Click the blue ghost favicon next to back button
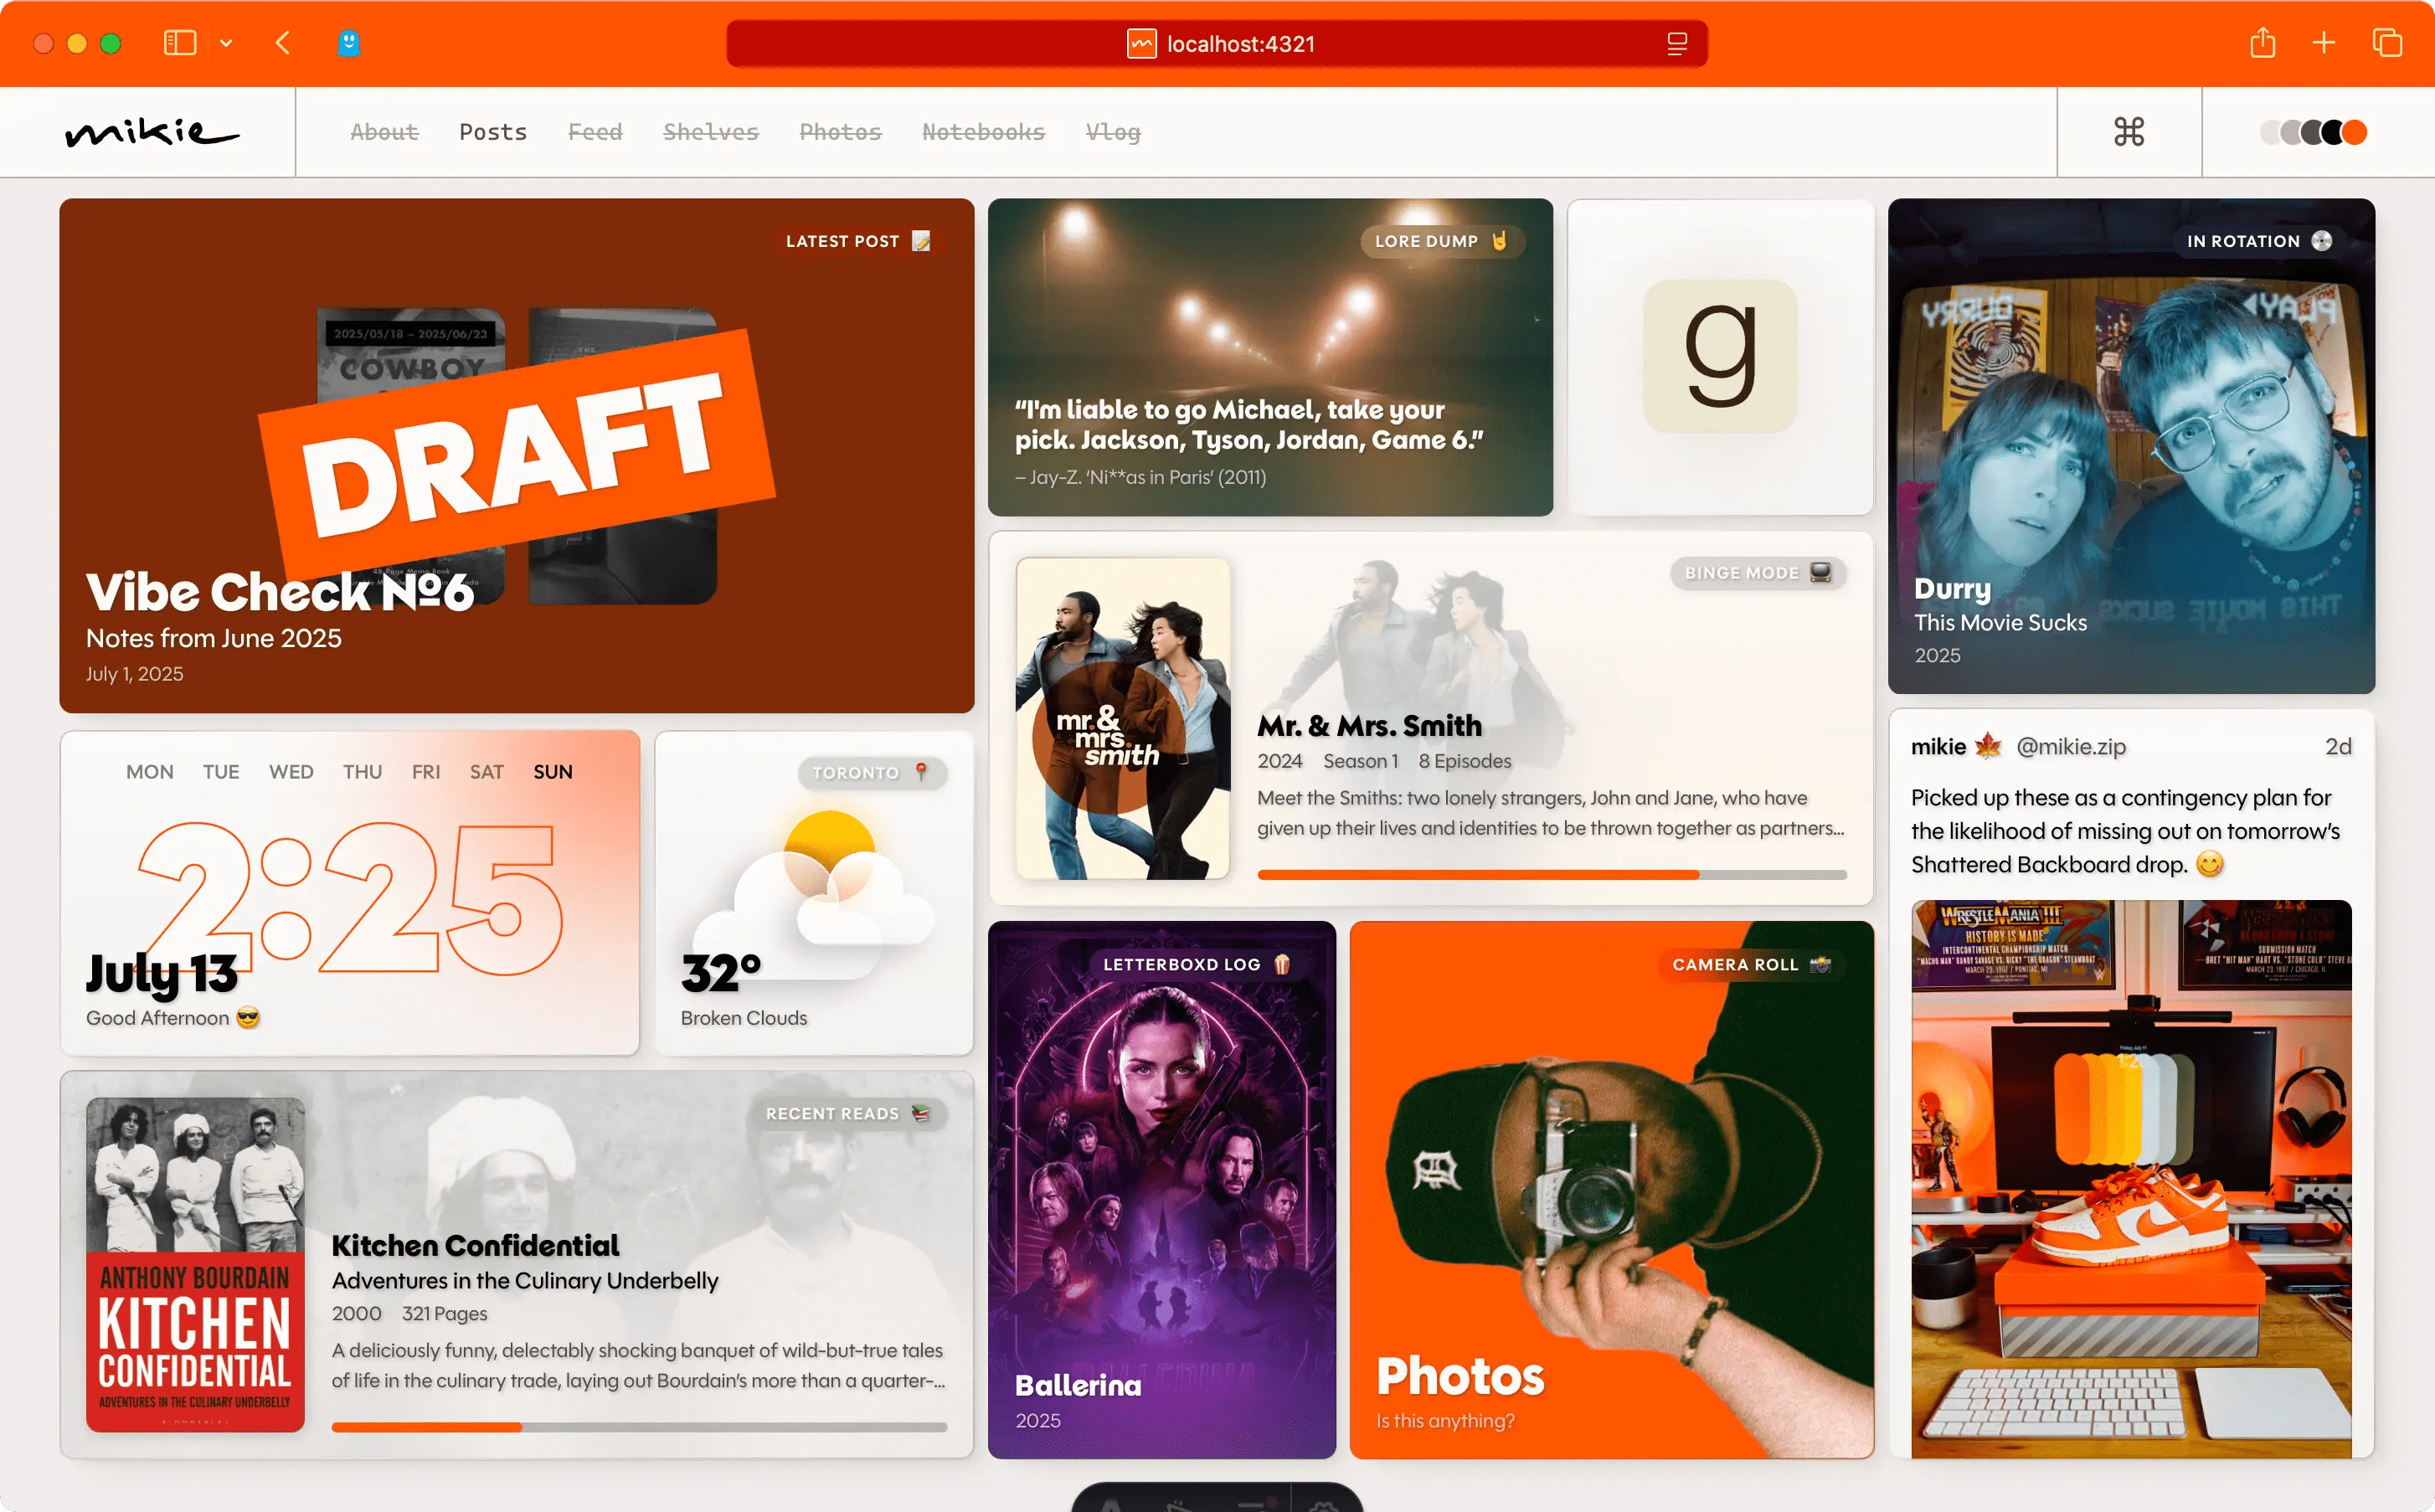The height and width of the screenshot is (1512, 2435). (349, 43)
